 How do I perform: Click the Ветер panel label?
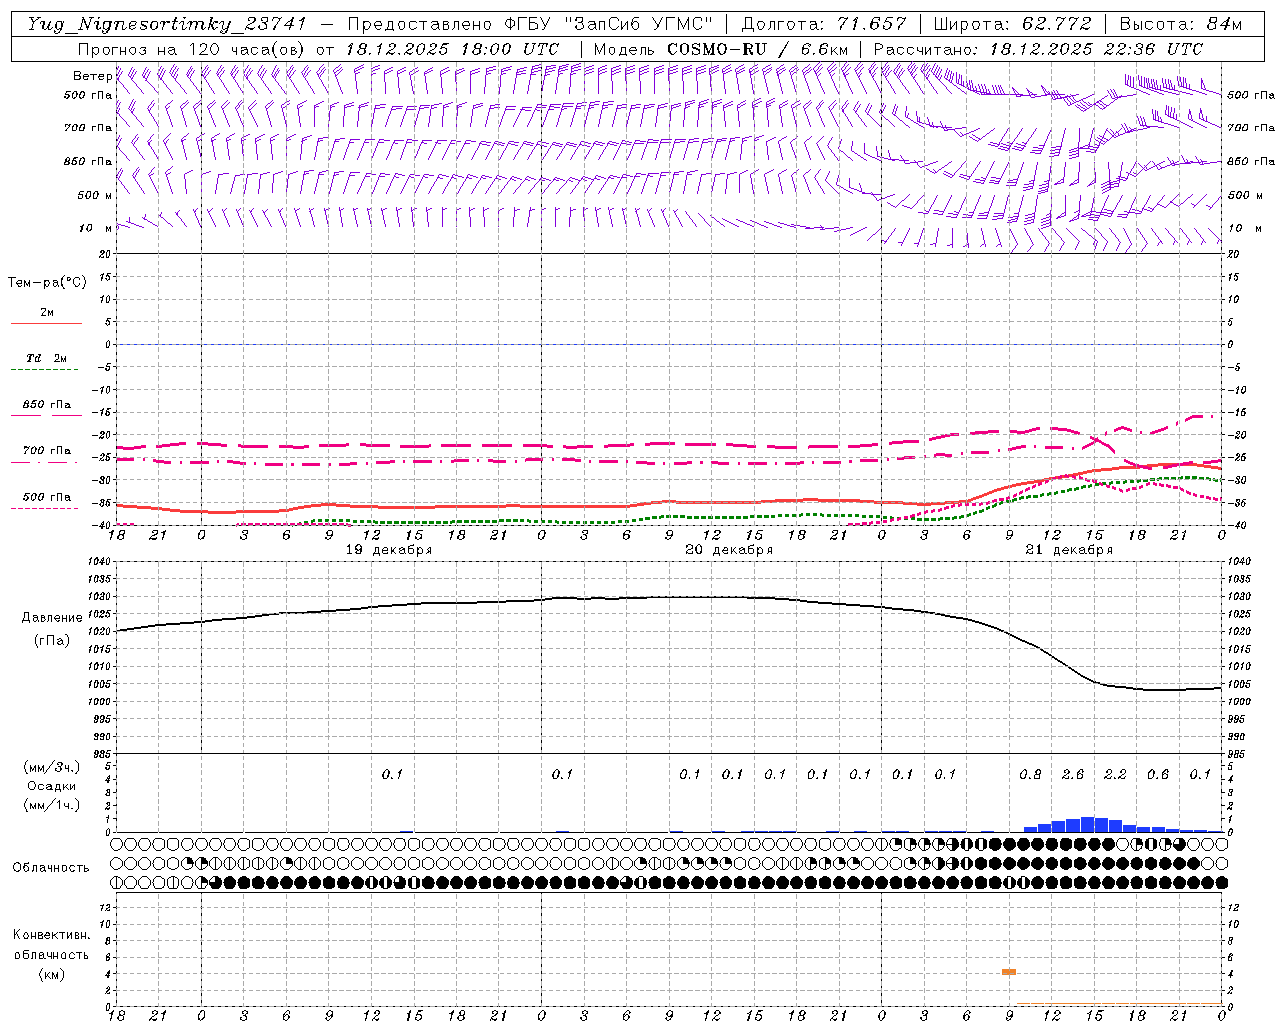(x=92, y=76)
